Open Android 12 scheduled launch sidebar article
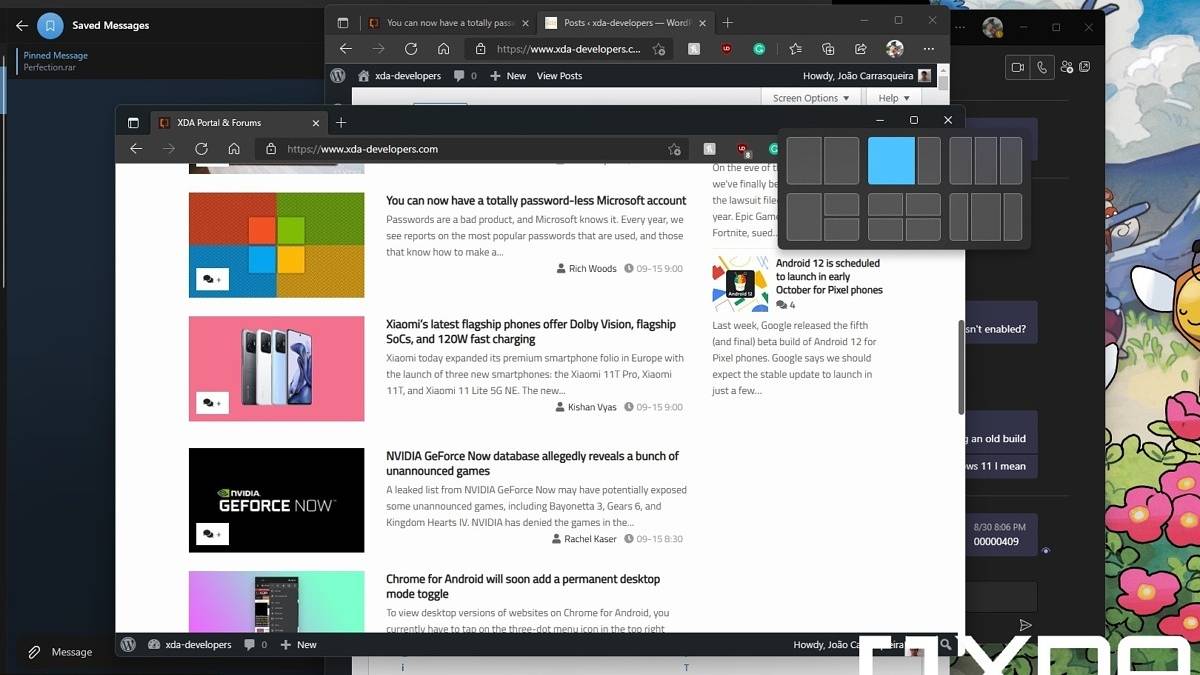 pyautogui.click(x=829, y=277)
